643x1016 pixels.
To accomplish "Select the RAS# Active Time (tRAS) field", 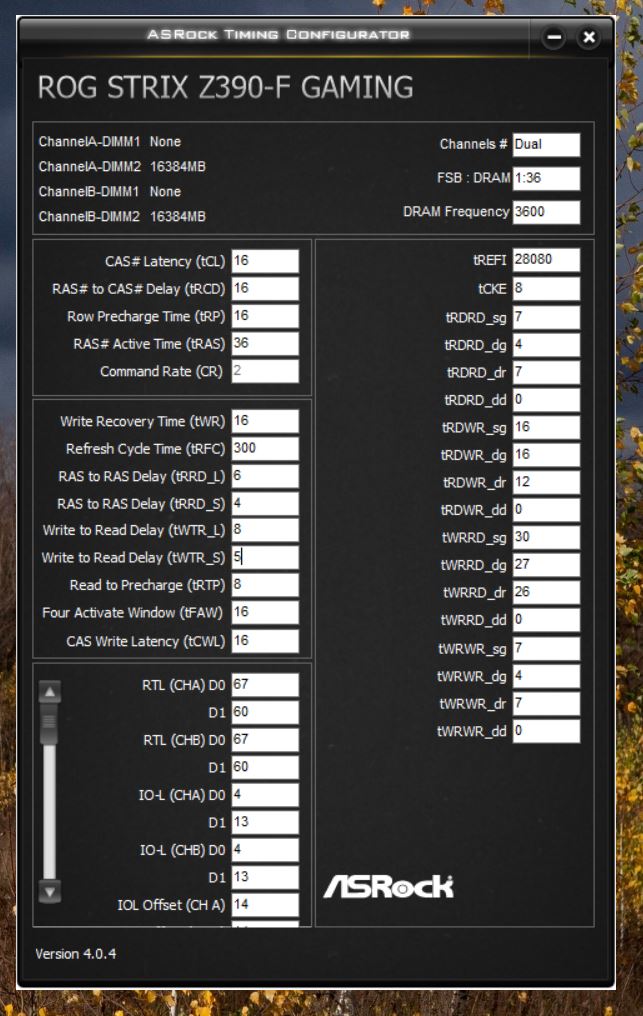I will (265, 343).
